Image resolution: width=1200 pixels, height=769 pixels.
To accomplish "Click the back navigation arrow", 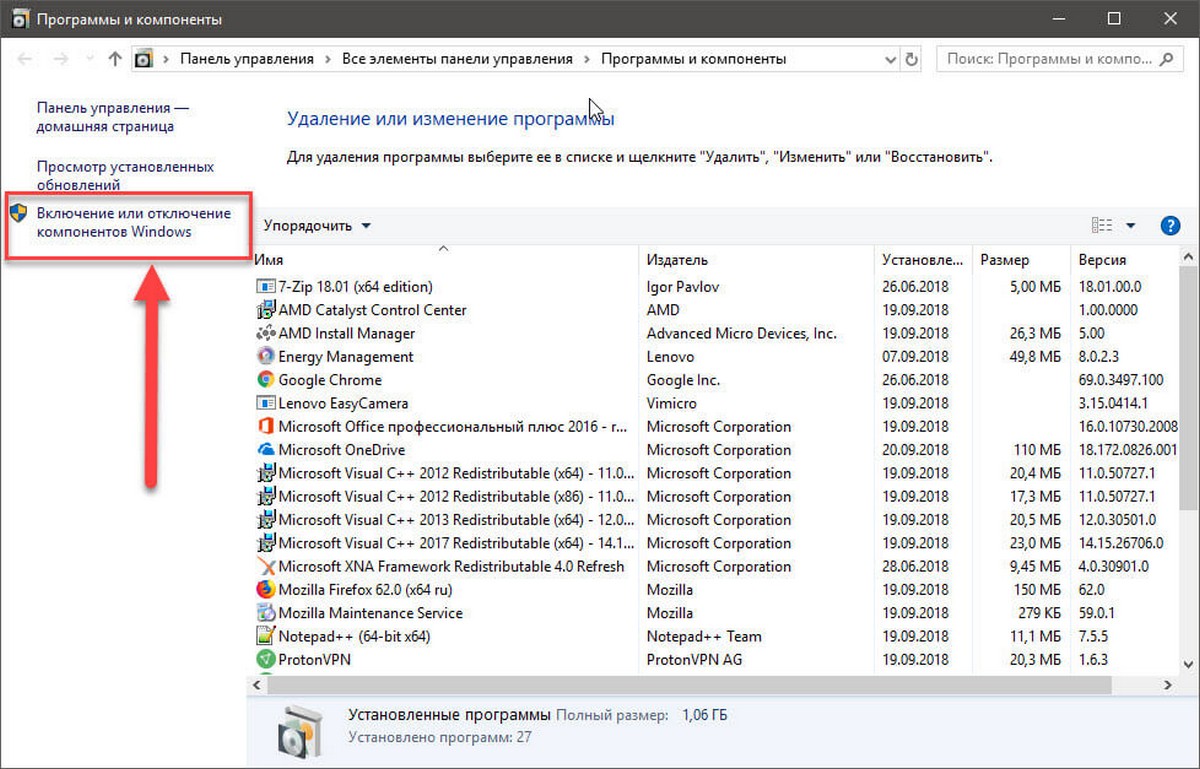I will click(x=25, y=59).
